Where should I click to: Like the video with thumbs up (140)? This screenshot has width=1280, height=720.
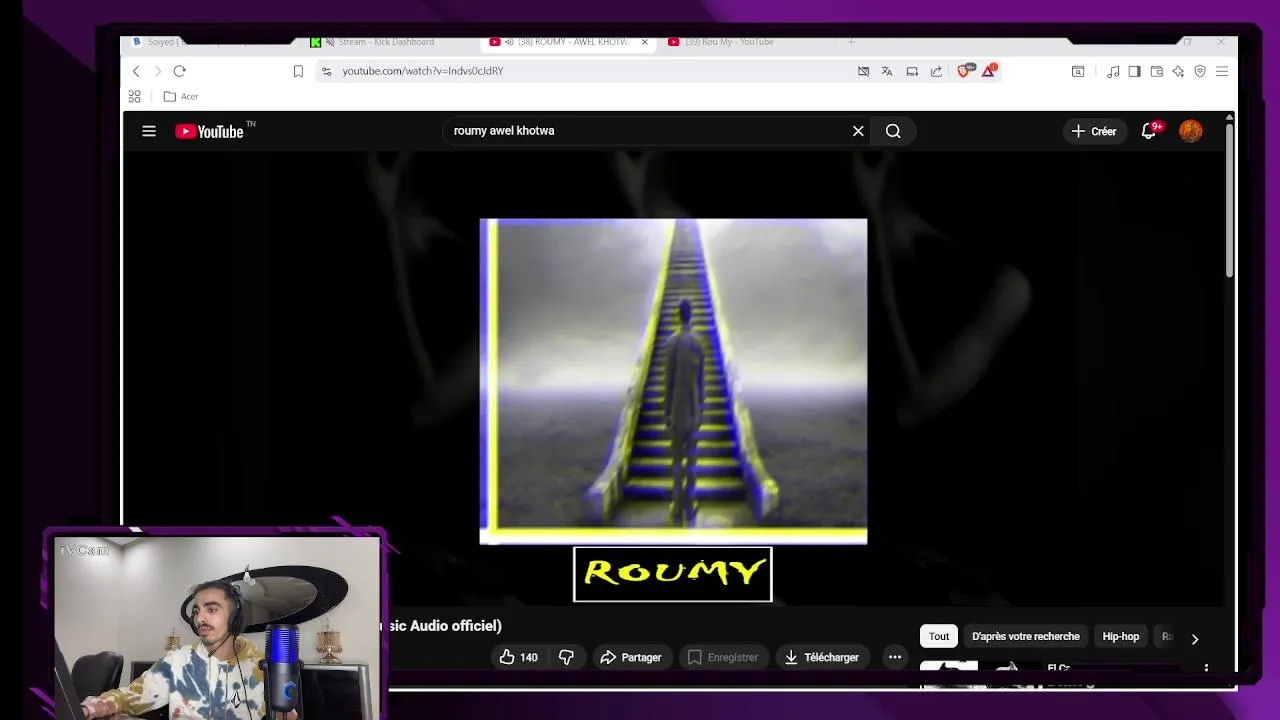click(x=519, y=657)
